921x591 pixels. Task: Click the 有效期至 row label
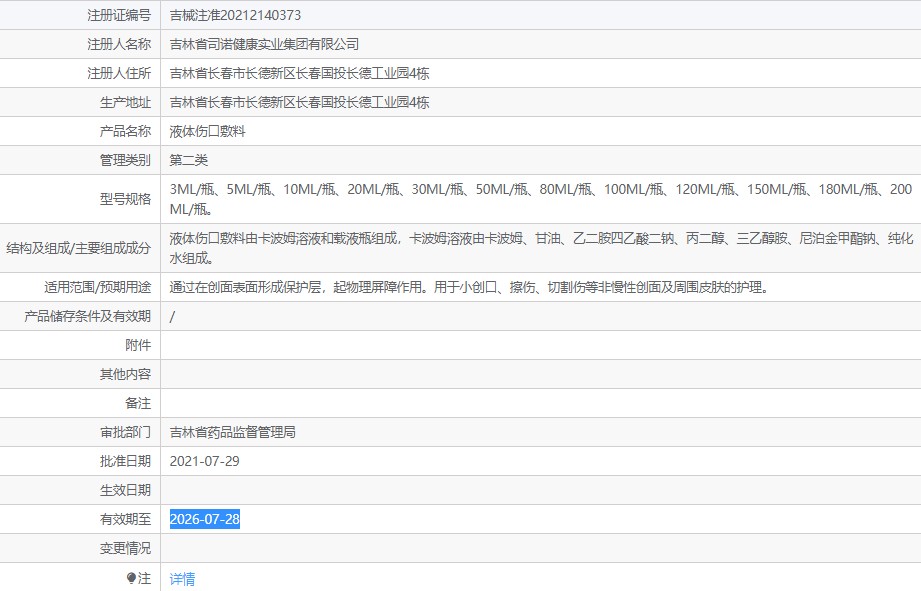[125, 519]
